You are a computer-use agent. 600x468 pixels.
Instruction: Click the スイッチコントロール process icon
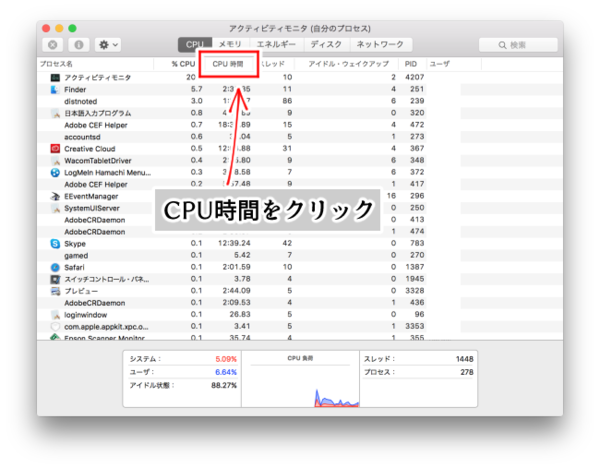(55, 279)
